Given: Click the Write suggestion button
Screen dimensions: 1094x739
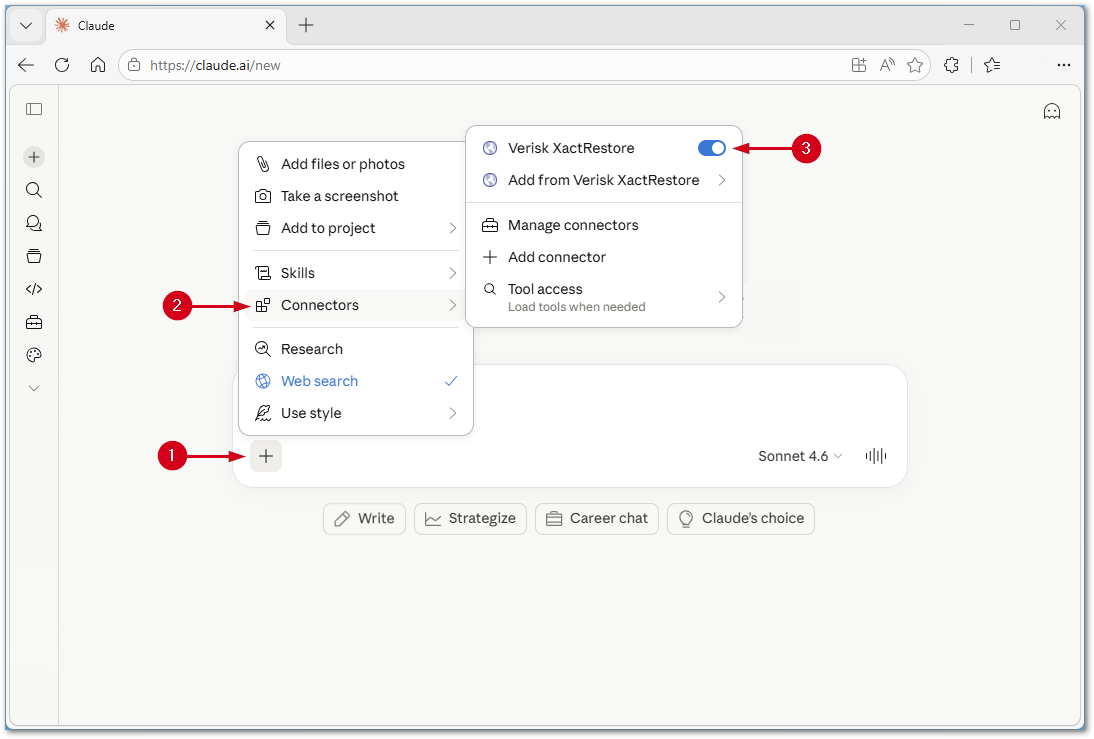Looking at the screenshot, I should tap(364, 518).
